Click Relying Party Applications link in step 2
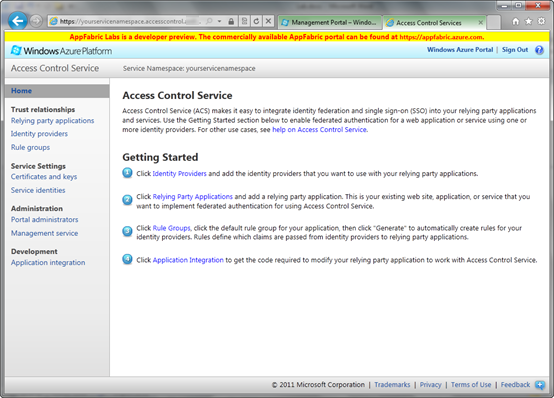Image resolution: width=554 pixels, height=398 pixels. (x=193, y=197)
